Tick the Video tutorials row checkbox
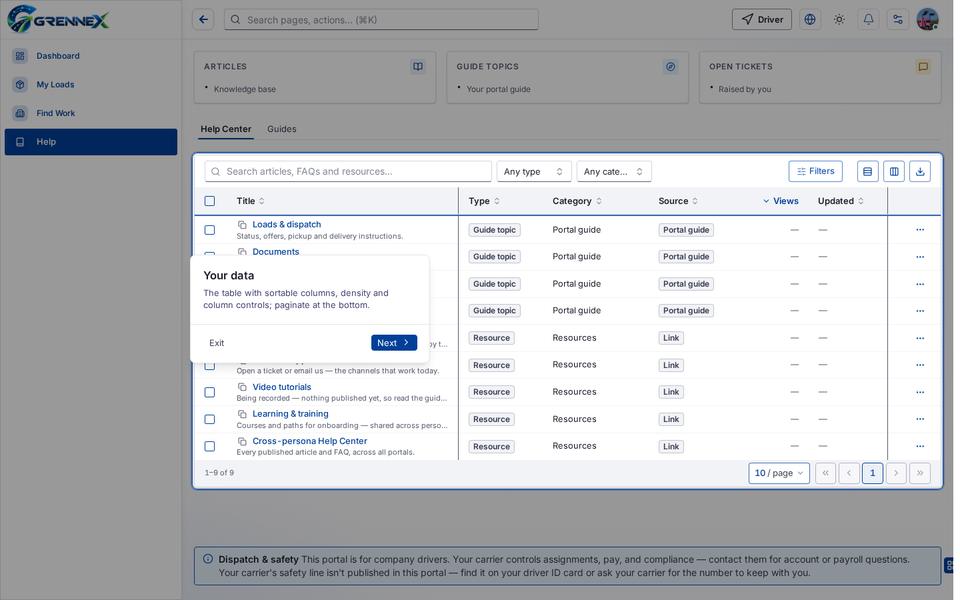Image resolution: width=960 pixels, height=600 pixels. coord(209,392)
